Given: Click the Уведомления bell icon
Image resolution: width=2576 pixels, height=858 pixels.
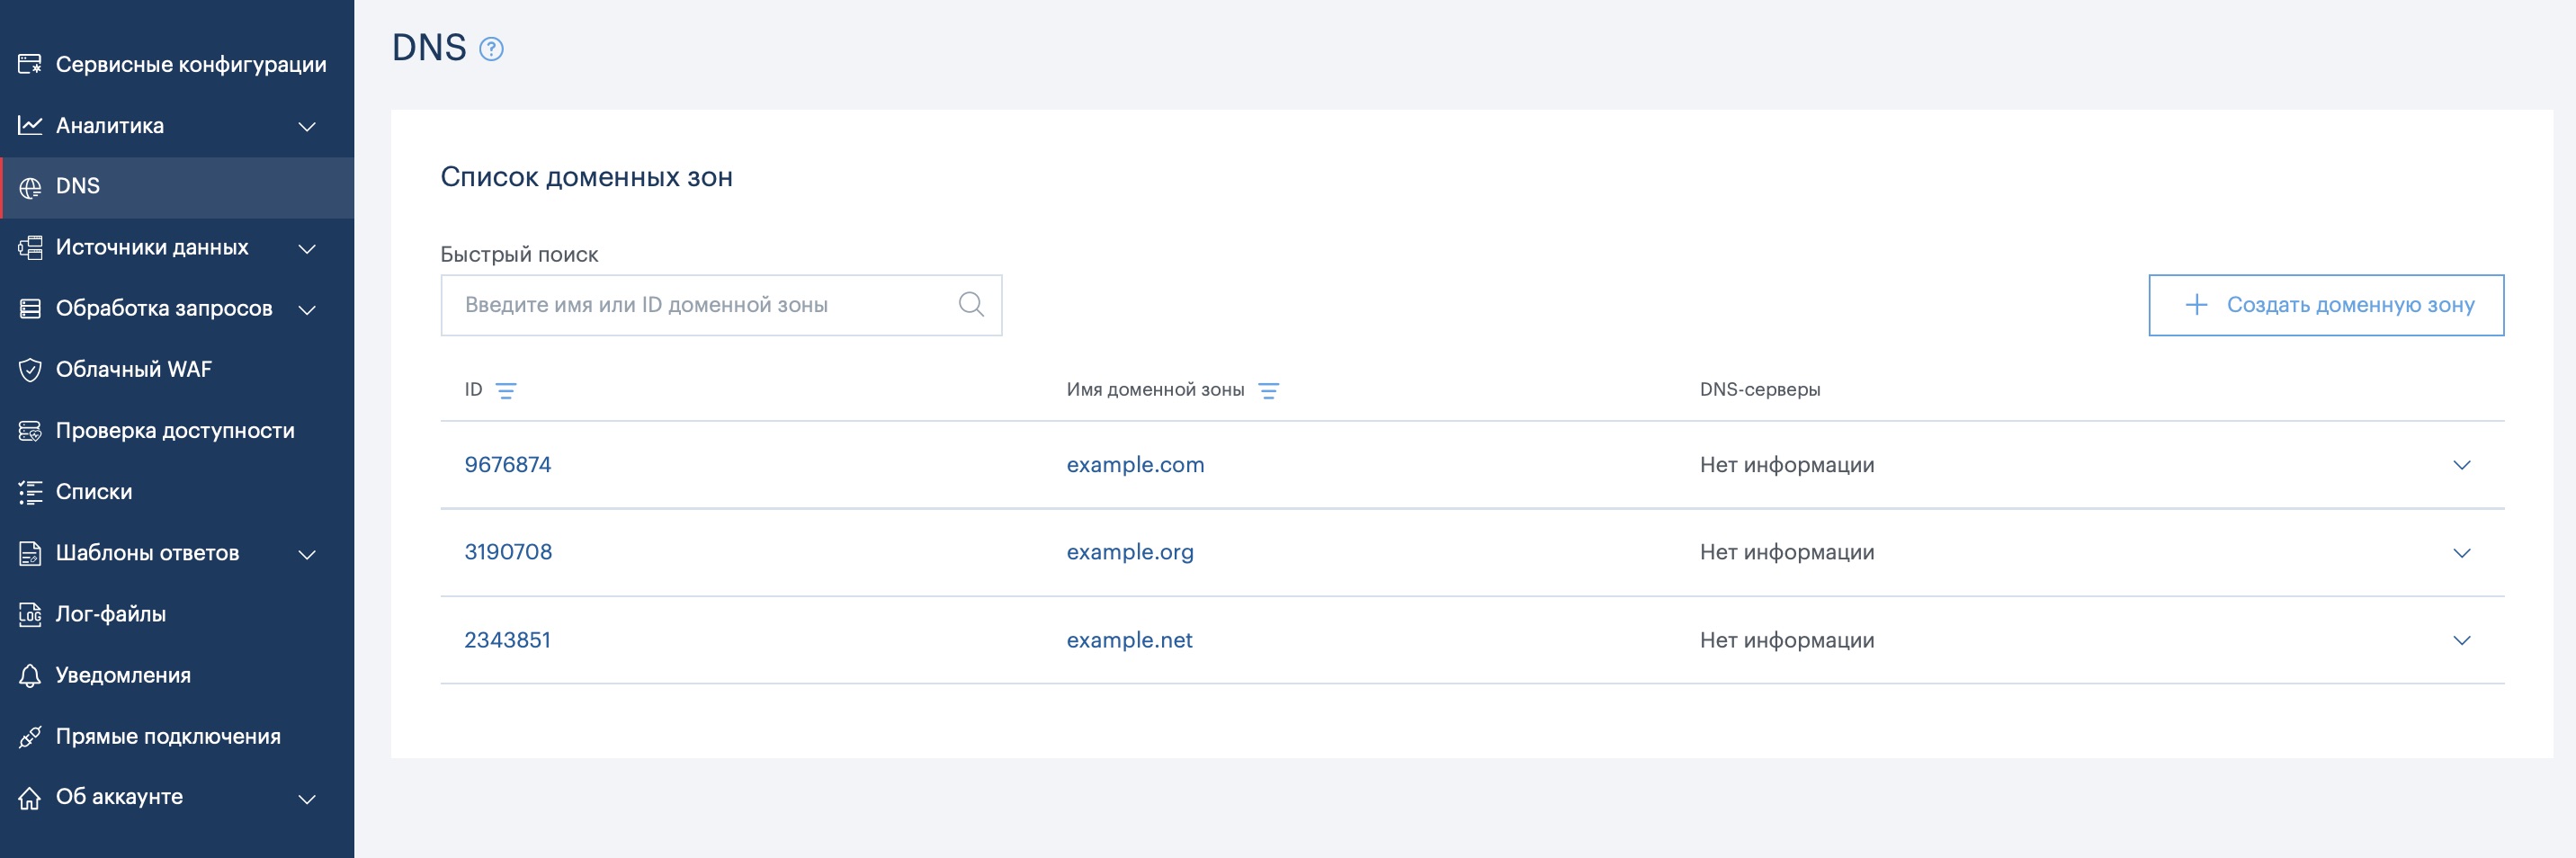Looking at the screenshot, I should click(30, 676).
